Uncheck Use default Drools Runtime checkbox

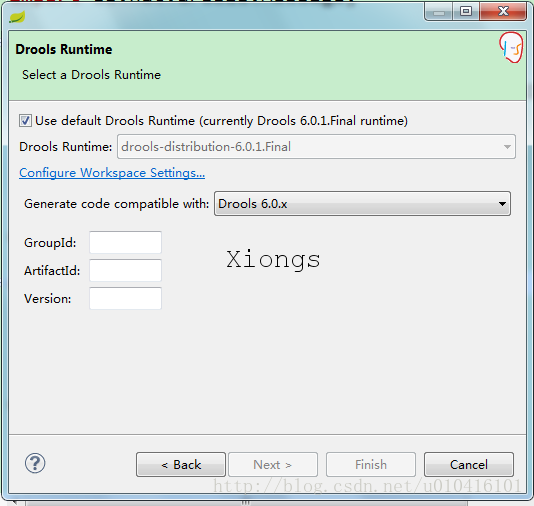[x=25, y=121]
